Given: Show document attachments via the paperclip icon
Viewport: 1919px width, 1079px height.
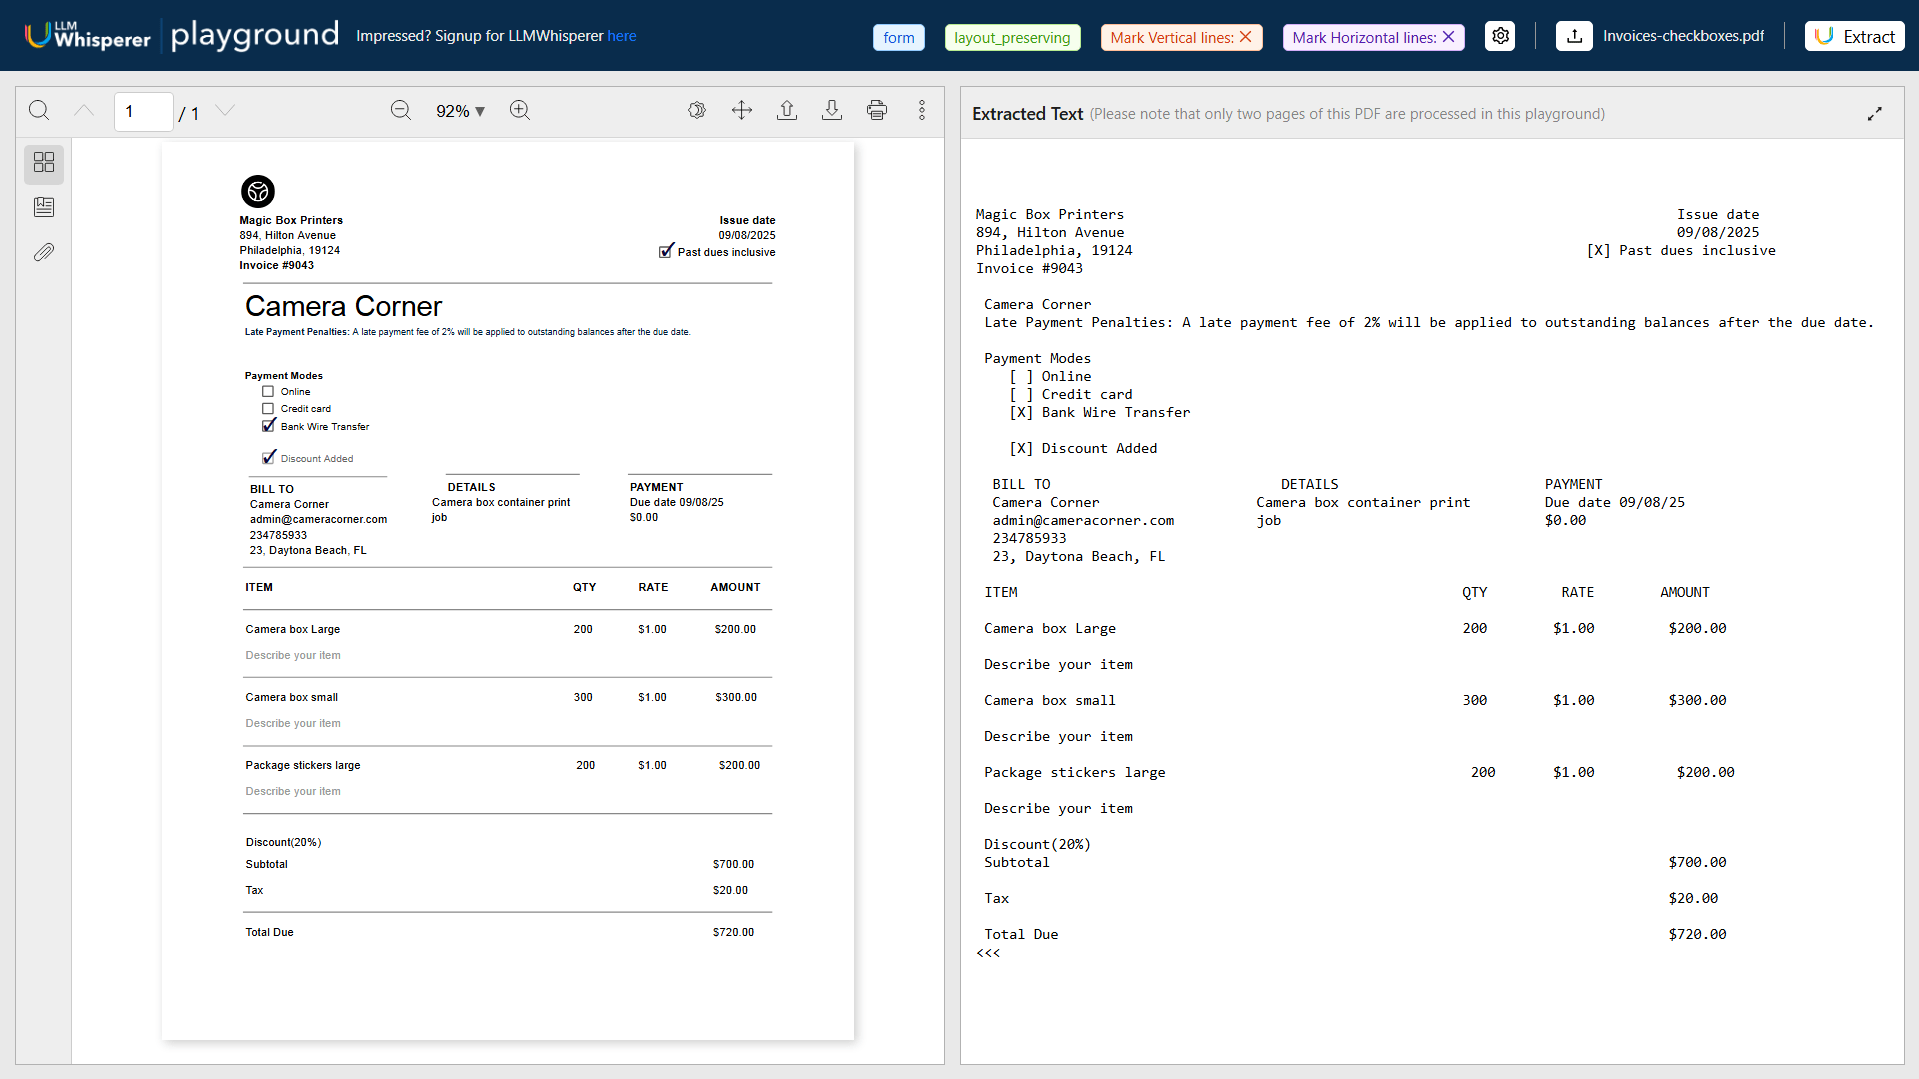Looking at the screenshot, I should point(44,251).
